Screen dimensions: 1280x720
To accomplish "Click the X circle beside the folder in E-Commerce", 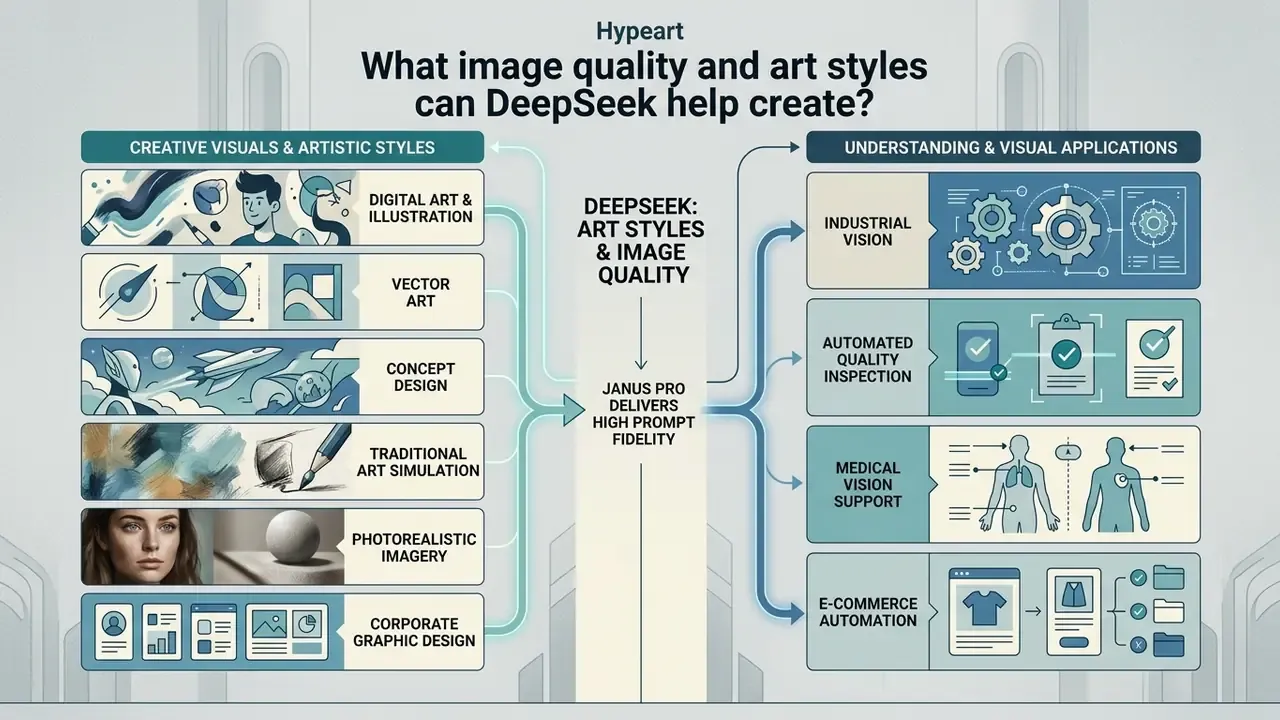I will click(1136, 645).
